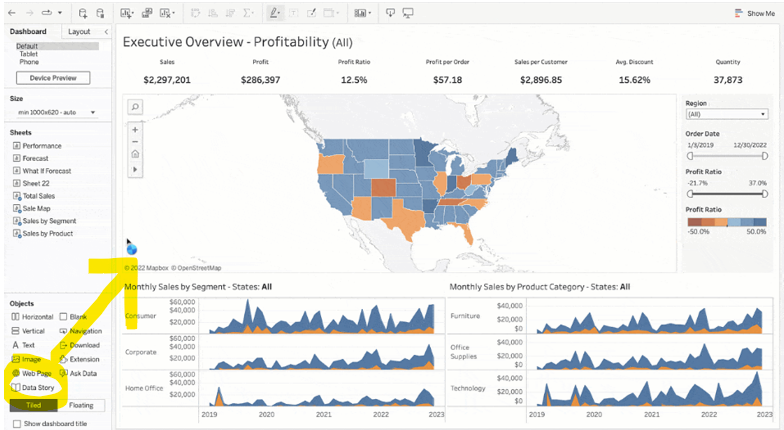Select the Tiled layout toggle

tap(34, 406)
